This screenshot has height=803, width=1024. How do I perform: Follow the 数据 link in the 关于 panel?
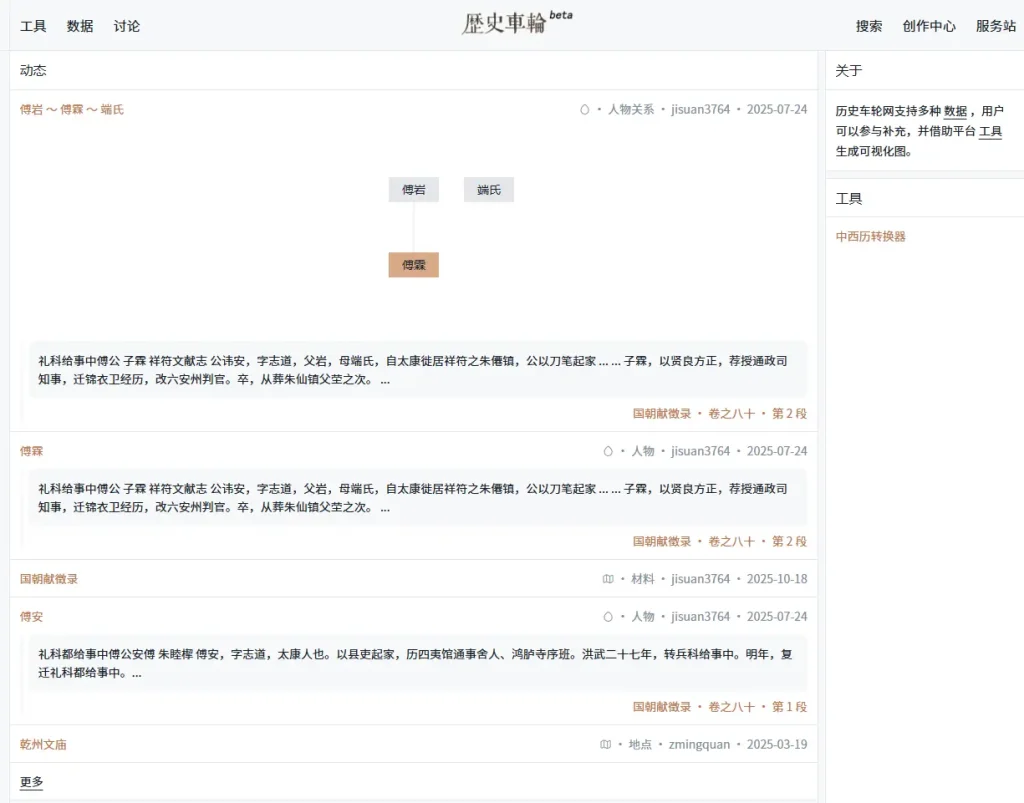pyautogui.click(x=955, y=112)
